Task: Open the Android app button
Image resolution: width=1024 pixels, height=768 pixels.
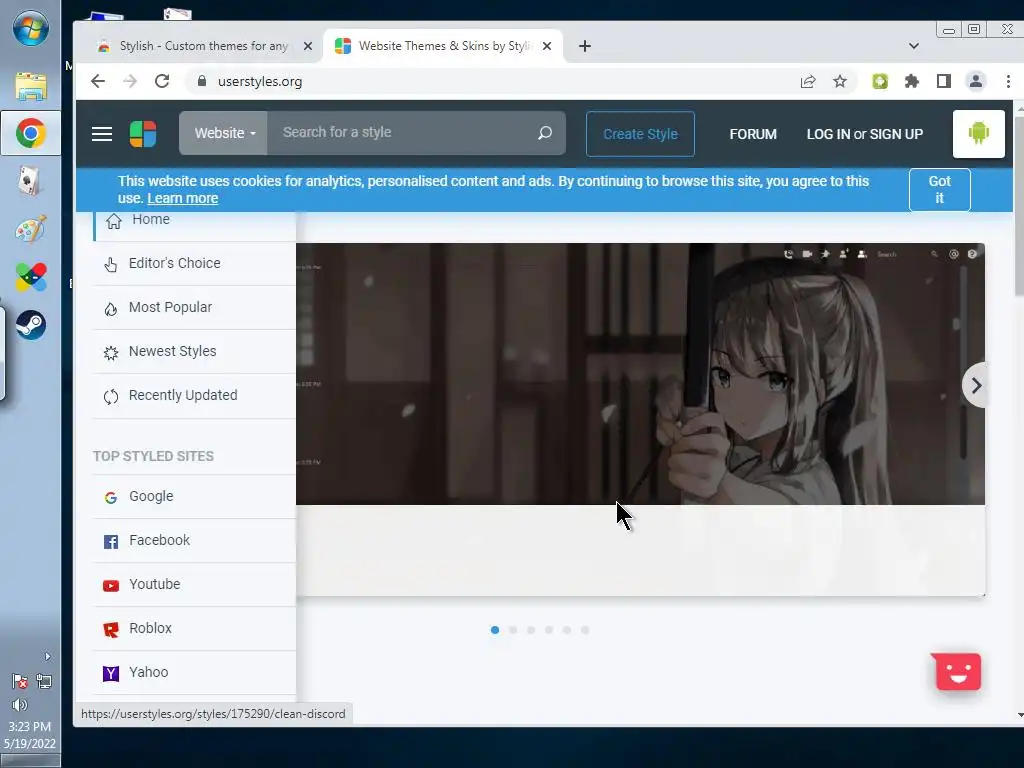Action: point(978,134)
